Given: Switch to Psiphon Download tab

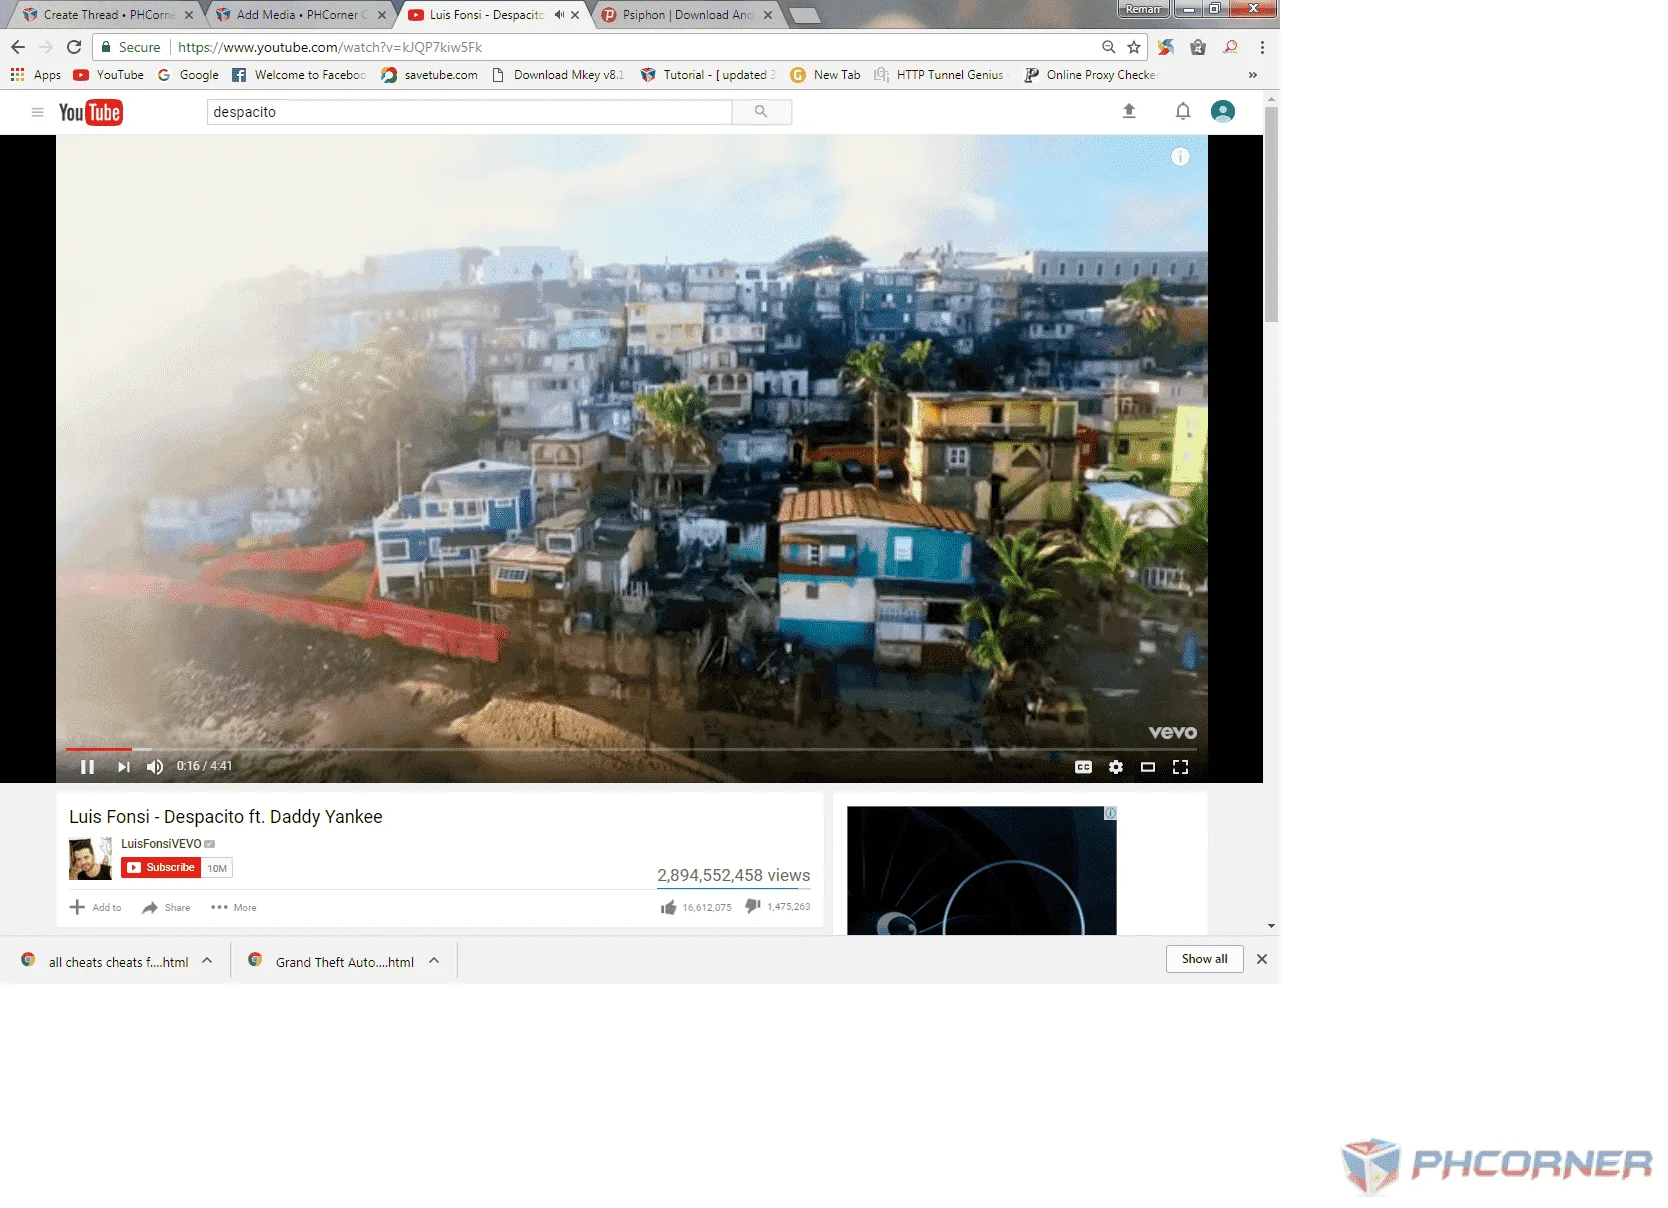Looking at the screenshot, I should click(688, 15).
